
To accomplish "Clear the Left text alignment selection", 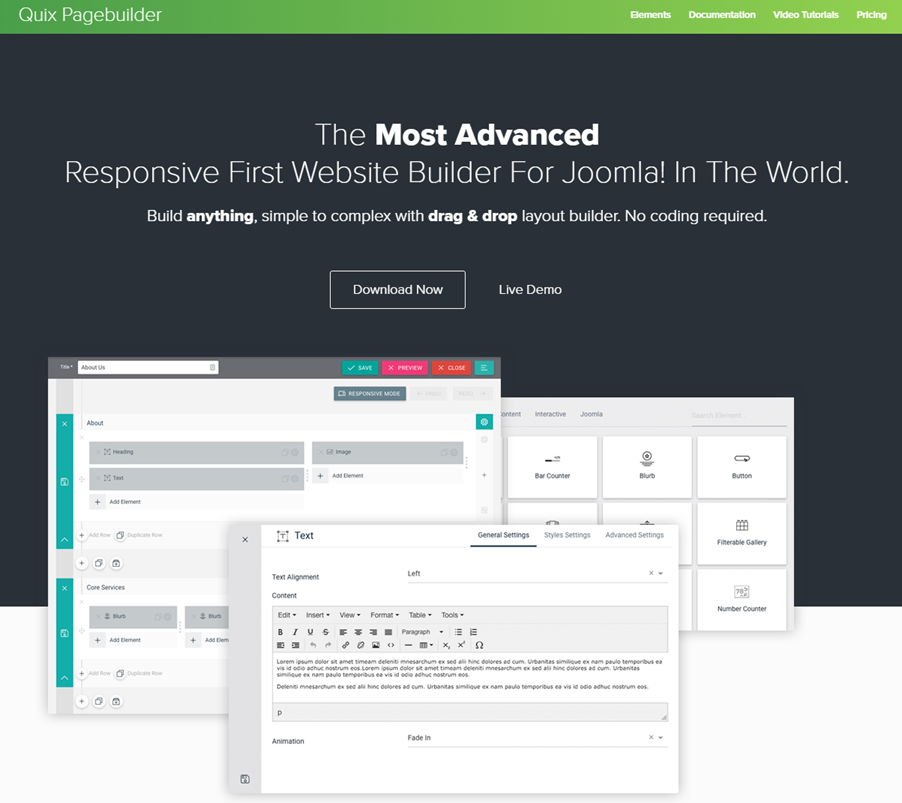I will (651, 573).
